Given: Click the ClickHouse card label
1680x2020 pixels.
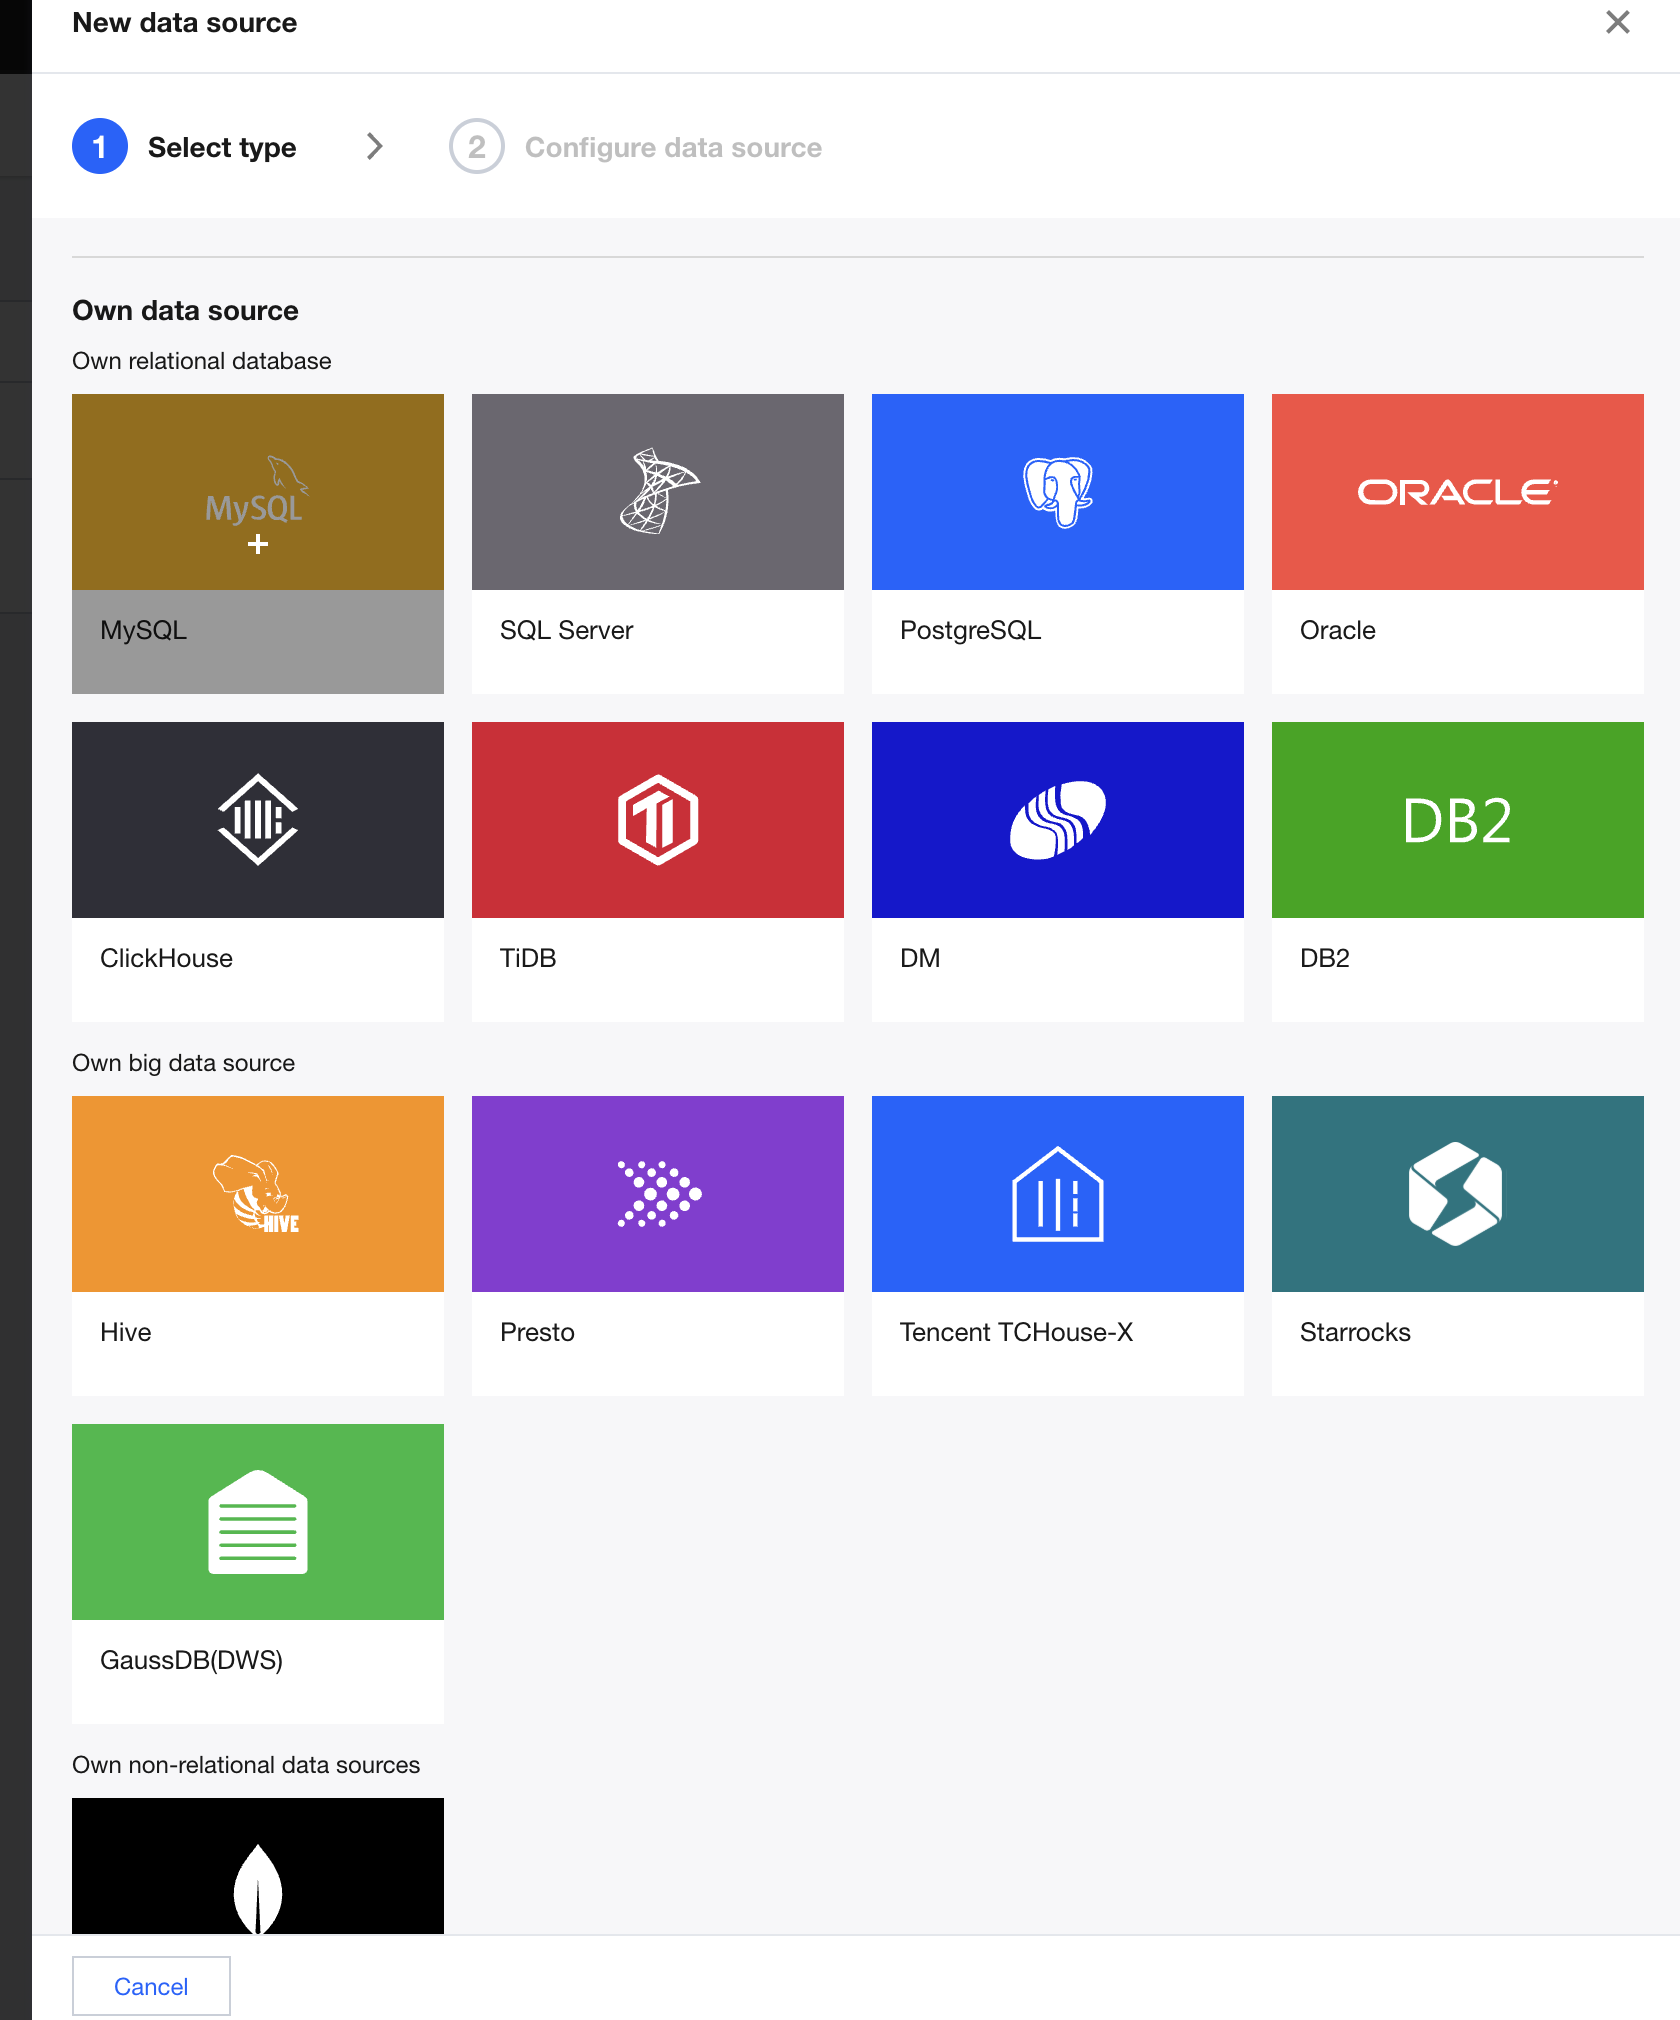Looking at the screenshot, I should click(x=166, y=958).
